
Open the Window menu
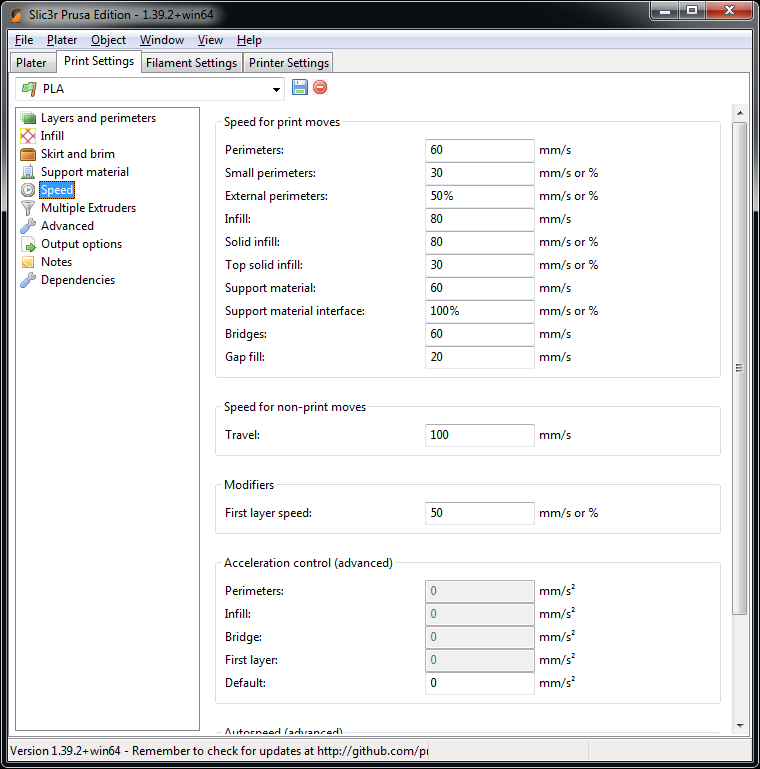pos(162,40)
